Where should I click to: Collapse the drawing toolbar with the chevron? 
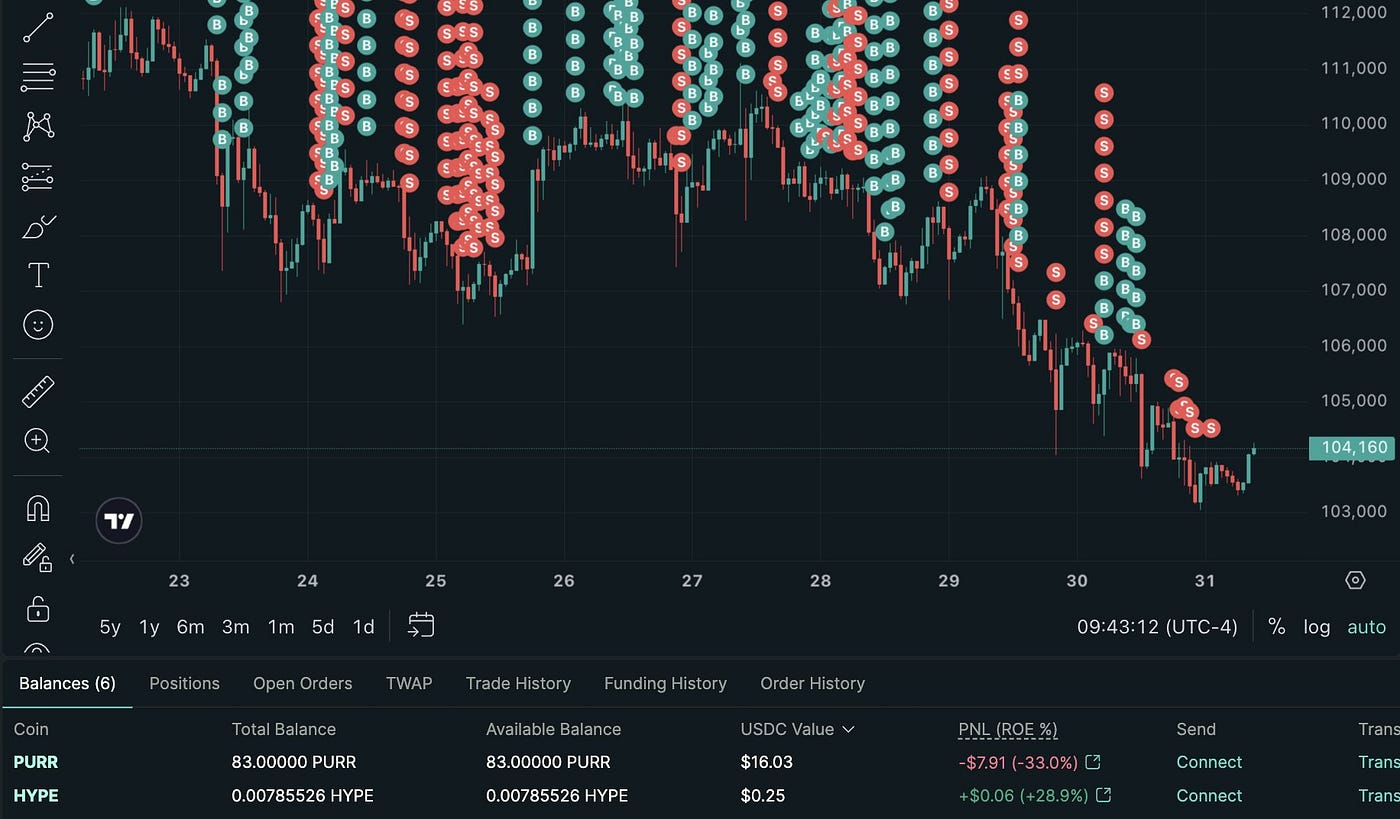[71, 560]
